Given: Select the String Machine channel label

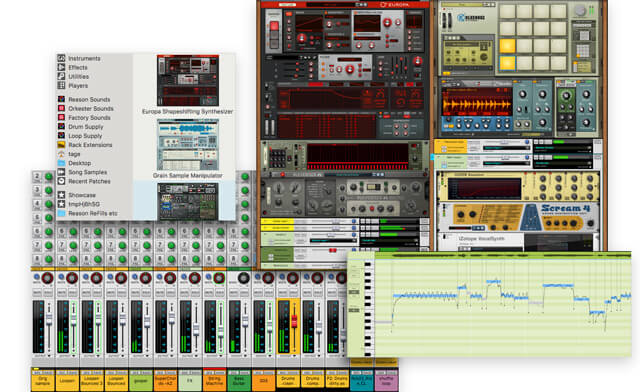Looking at the screenshot, I should 215,381.
